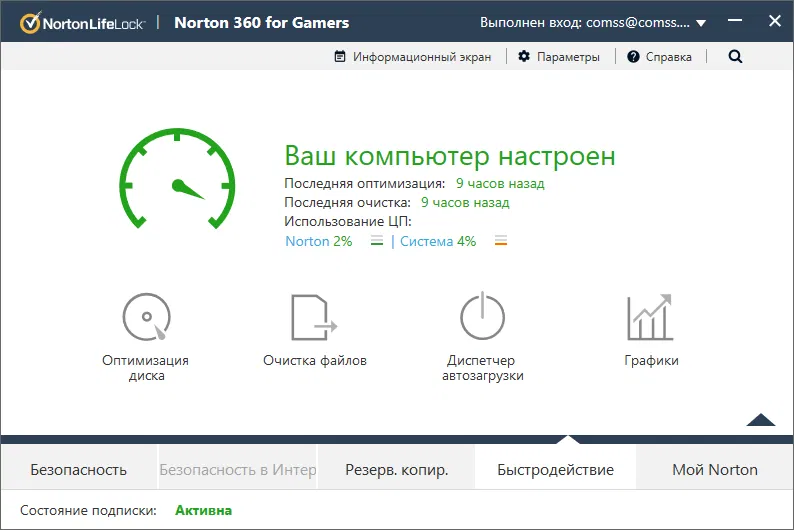The height and width of the screenshot is (530, 794).
Task: Launch Оптимизация диска disk icon
Action: coord(146,317)
